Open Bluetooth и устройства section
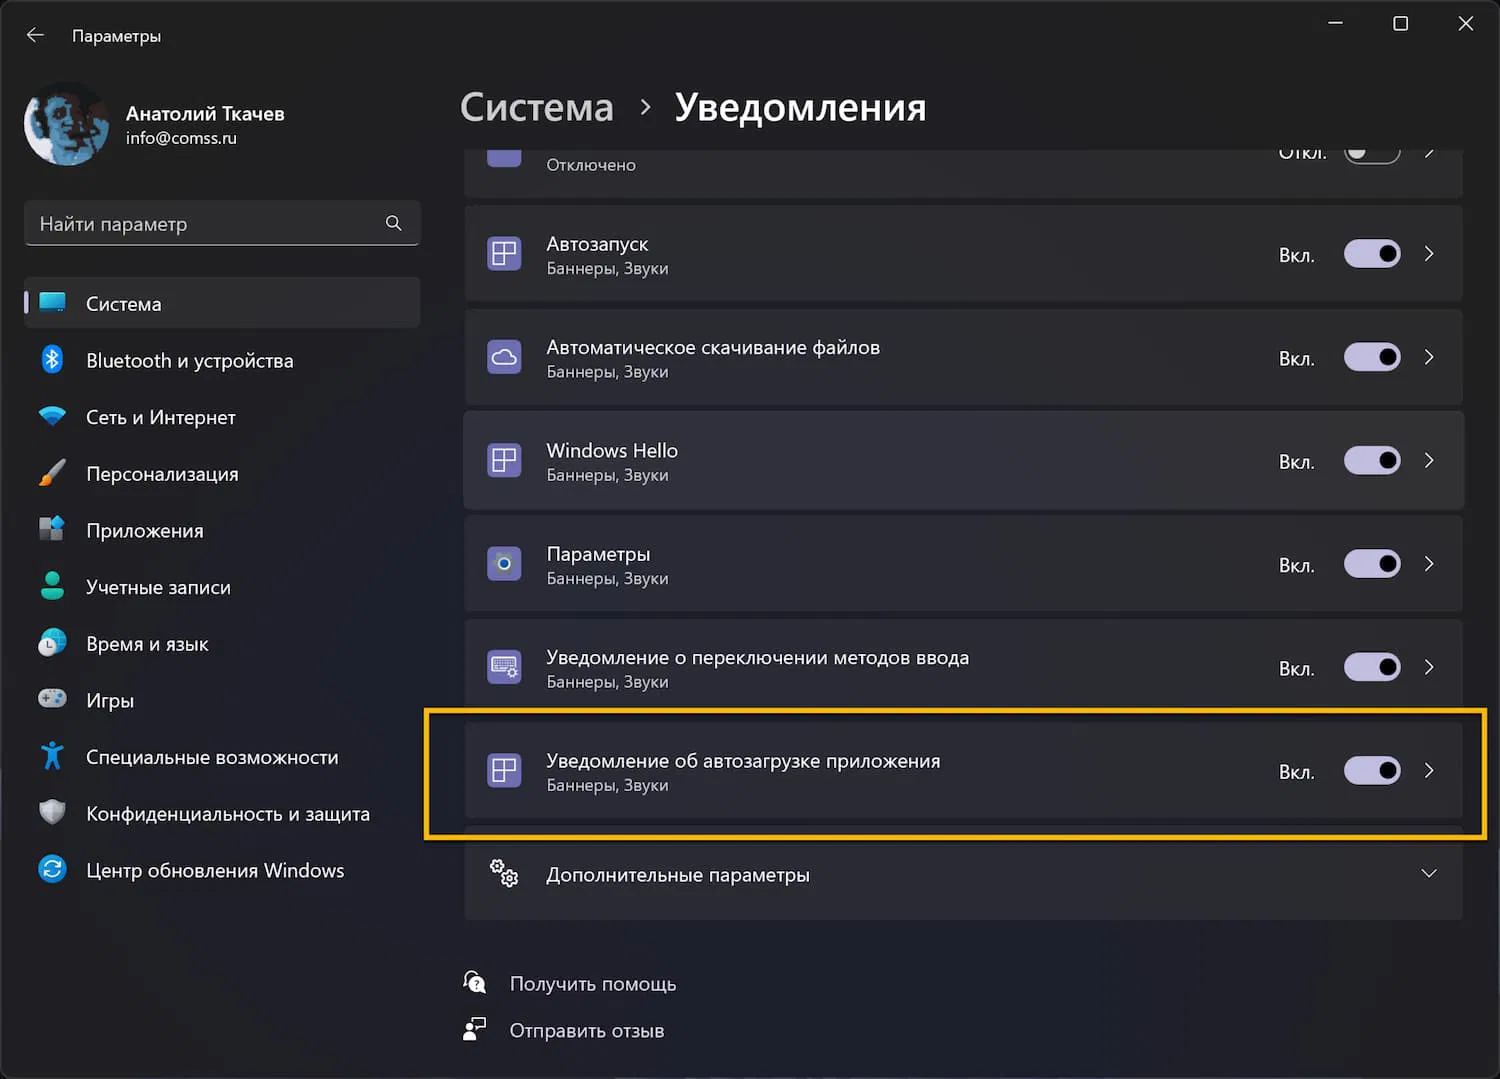 [189, 360]
